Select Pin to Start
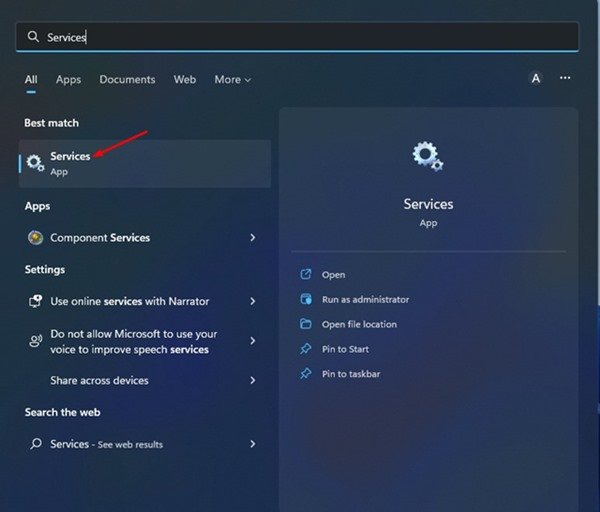The width and height of the screenshot is (600, 512). point(345,349)
